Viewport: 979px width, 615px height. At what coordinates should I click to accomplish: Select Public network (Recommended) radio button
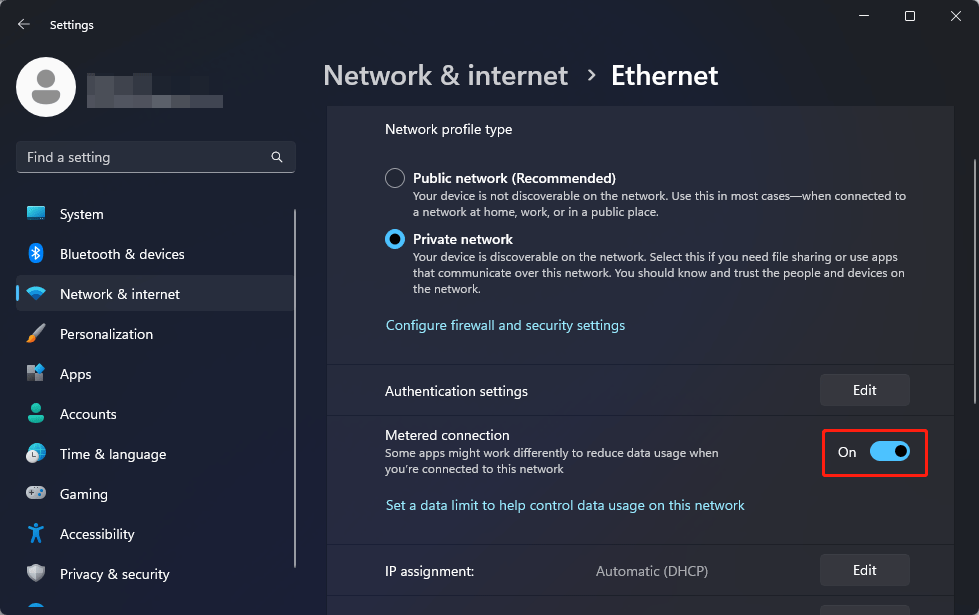[395, 179]
